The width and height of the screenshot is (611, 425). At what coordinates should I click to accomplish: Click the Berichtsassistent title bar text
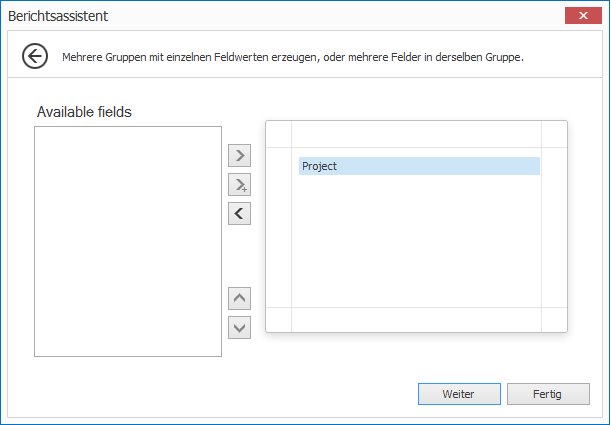pos(58,16)
